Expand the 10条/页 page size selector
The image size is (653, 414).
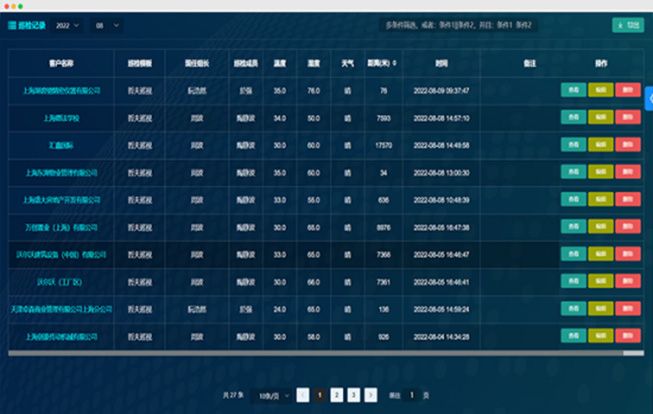(269, 395)
